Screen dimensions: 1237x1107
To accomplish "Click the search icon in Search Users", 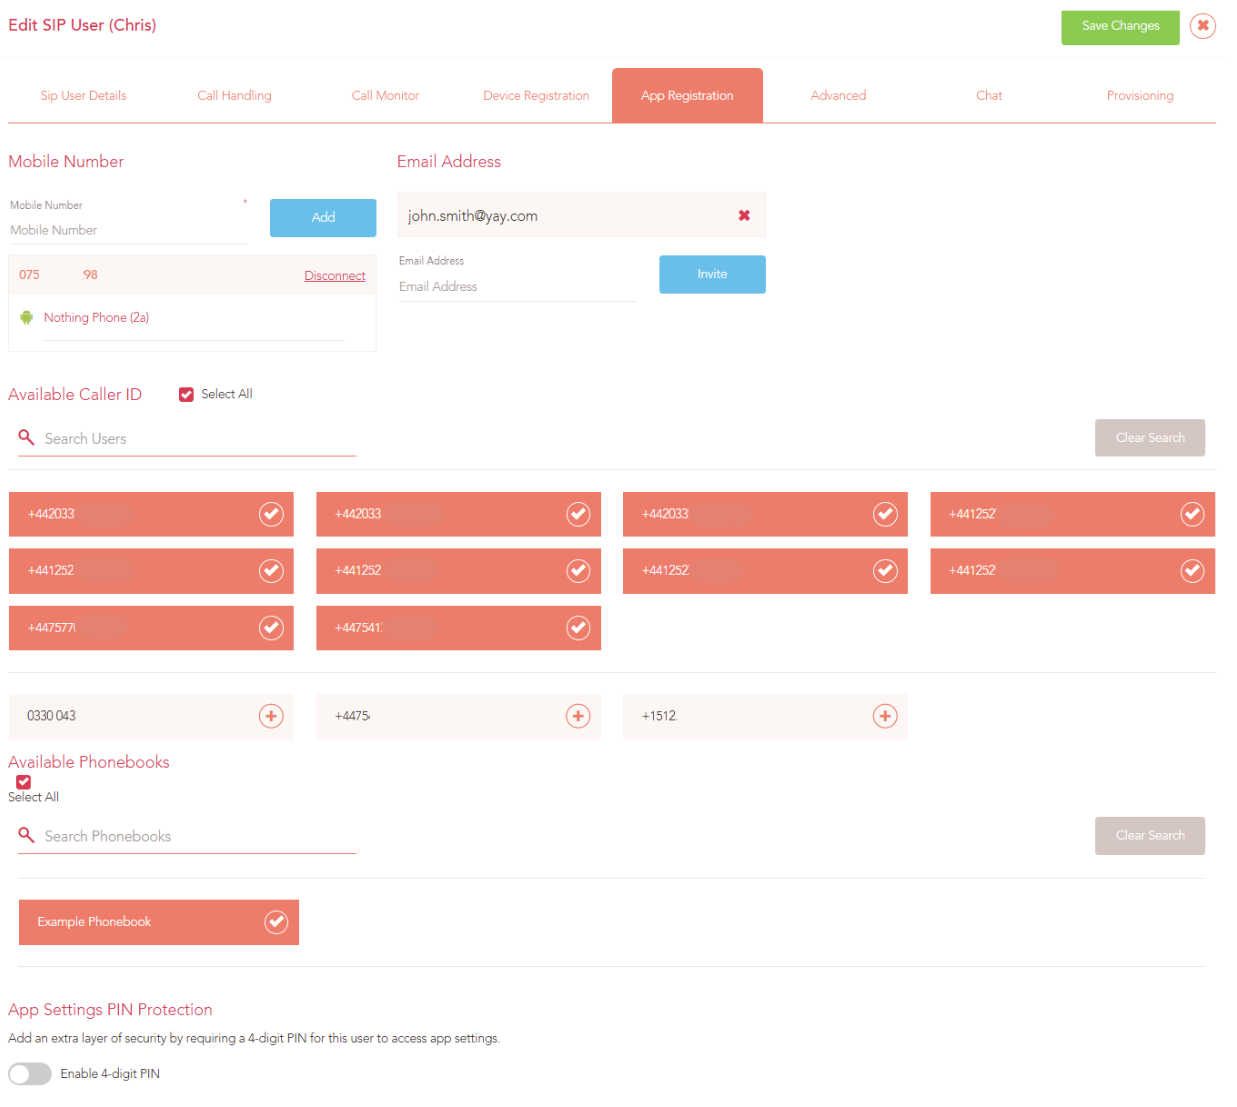I will 27,438.
